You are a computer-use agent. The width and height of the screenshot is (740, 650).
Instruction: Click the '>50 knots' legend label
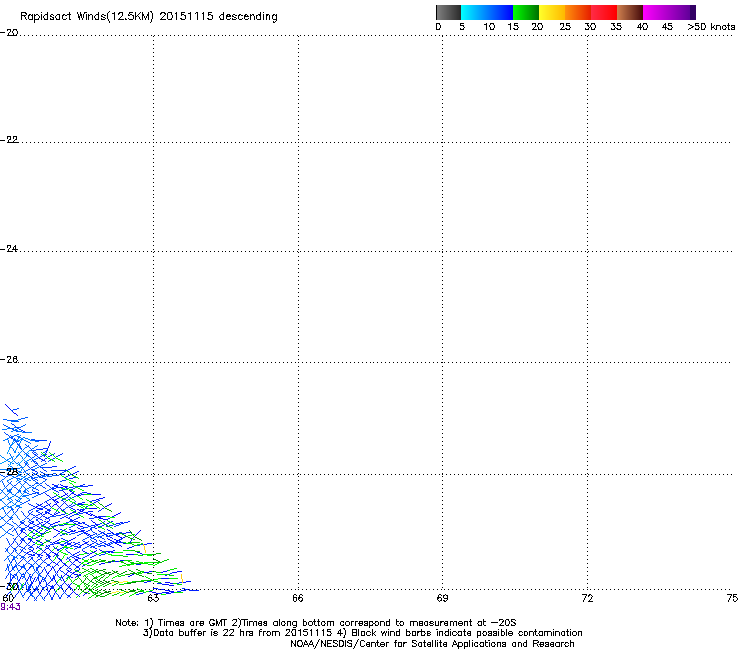point(711,27)
